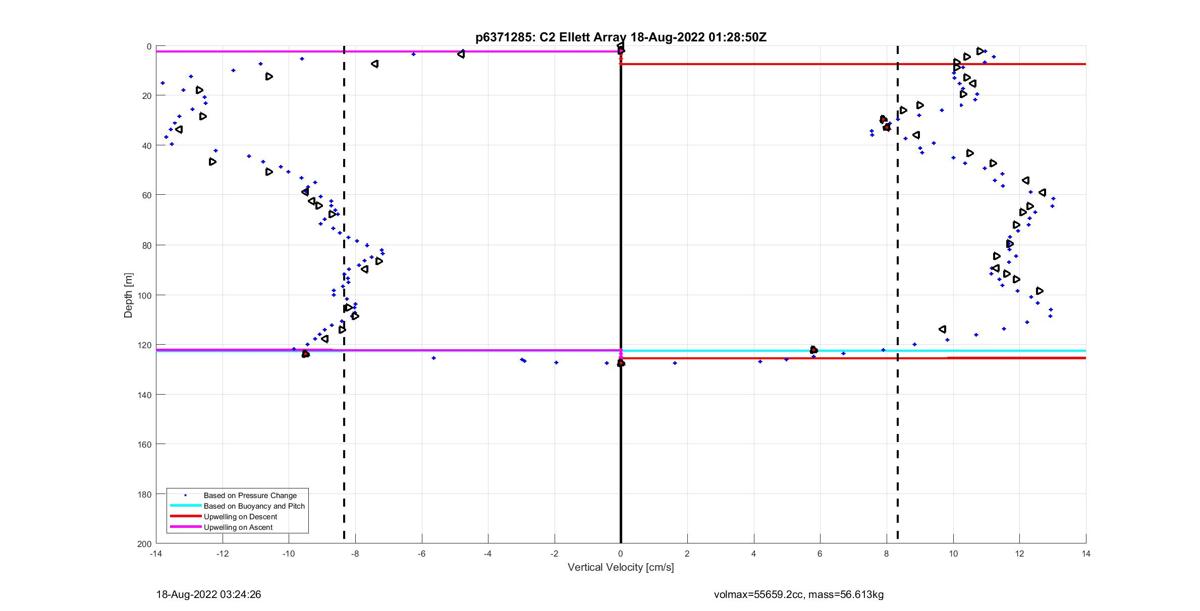Click the "120" depth-axis tick label

point(145,345)
